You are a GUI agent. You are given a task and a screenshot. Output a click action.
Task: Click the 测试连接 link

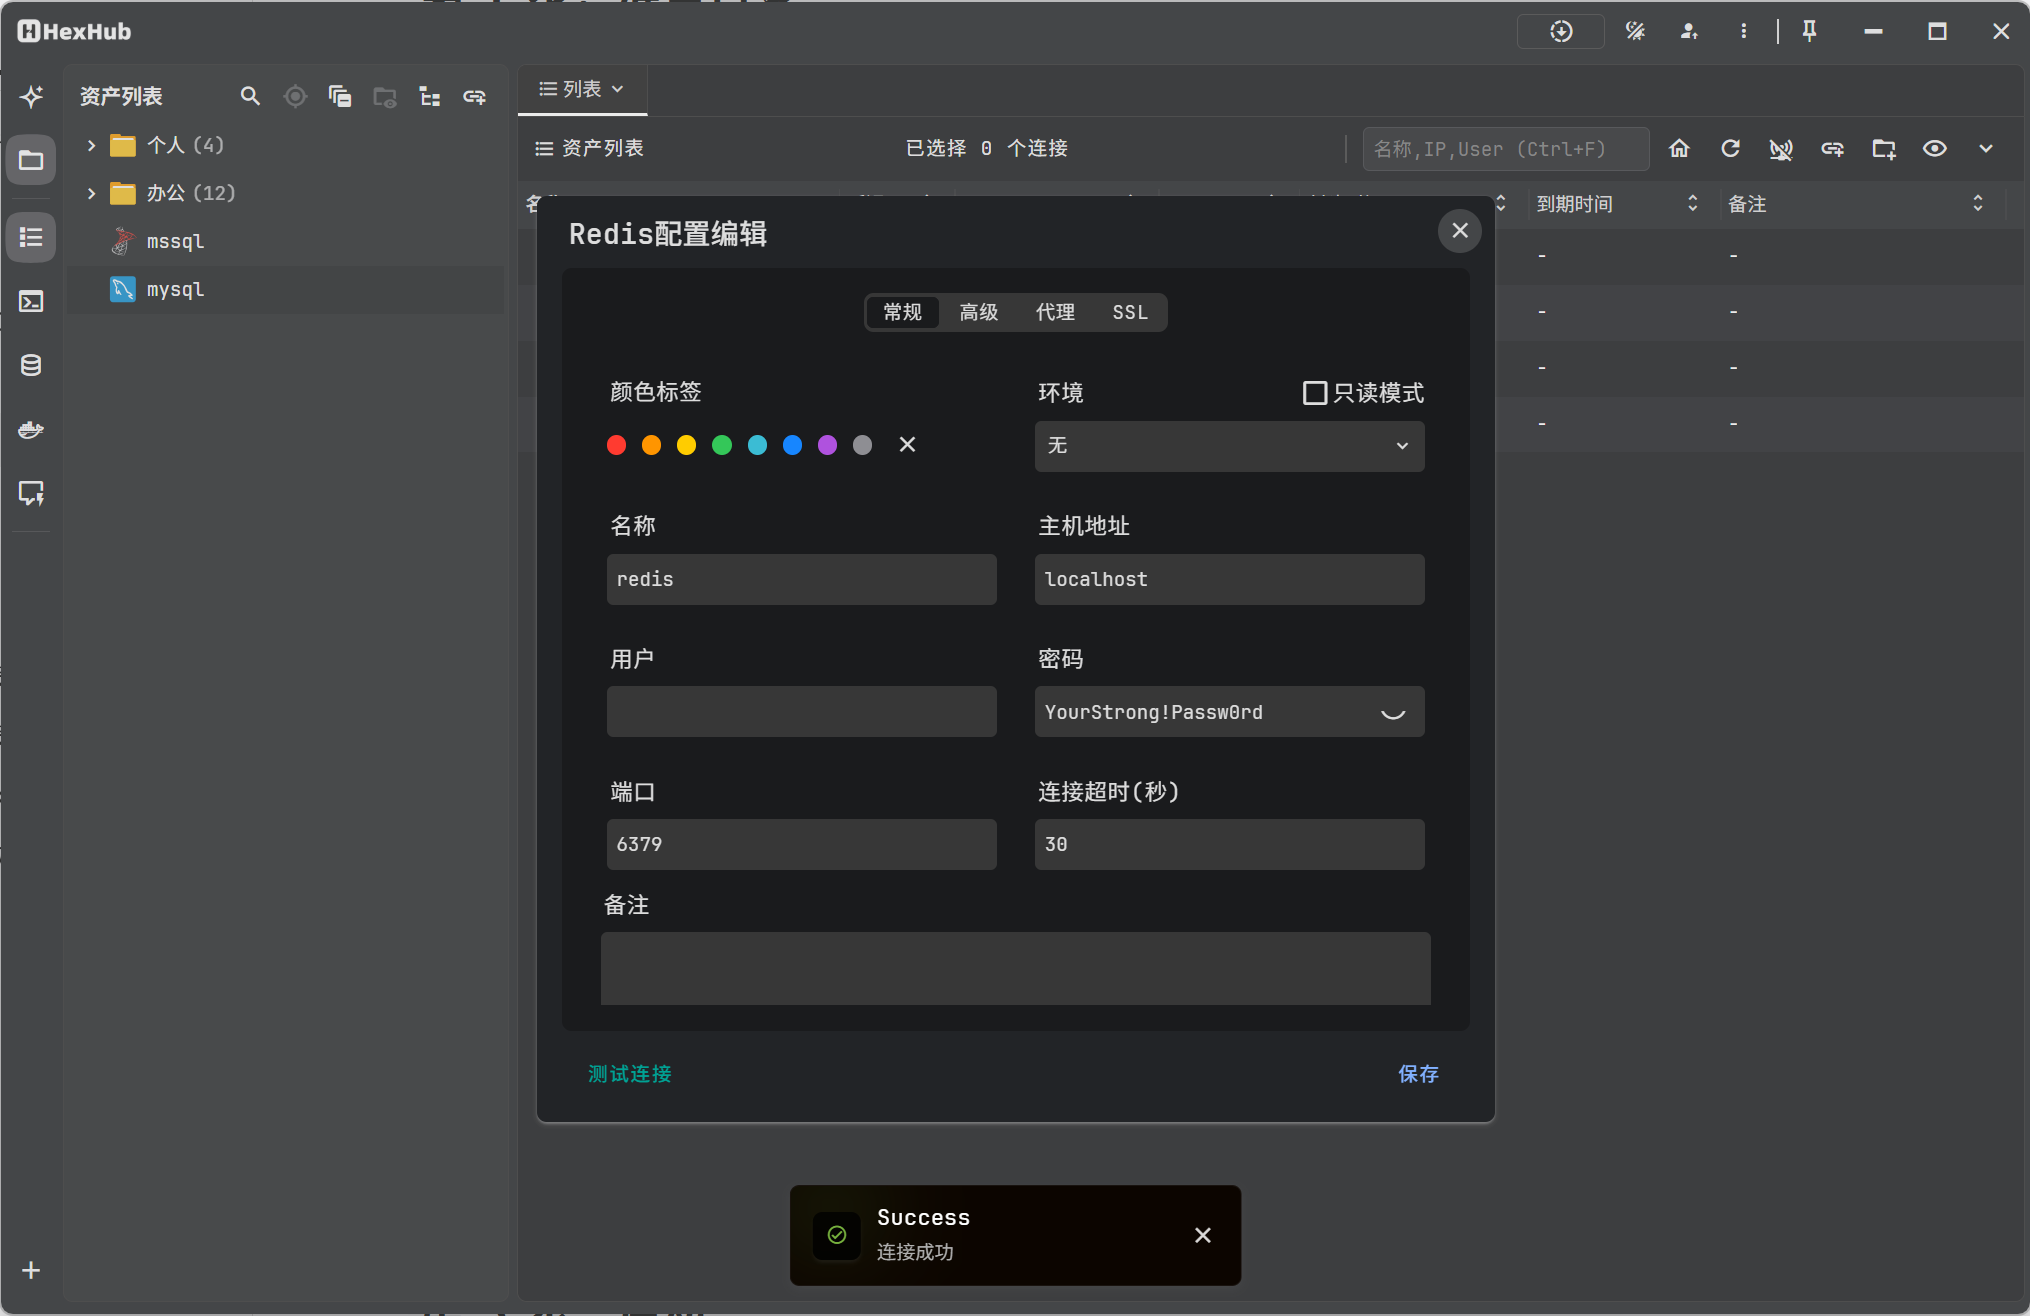pyautogui.click(x=630, y=1073)
